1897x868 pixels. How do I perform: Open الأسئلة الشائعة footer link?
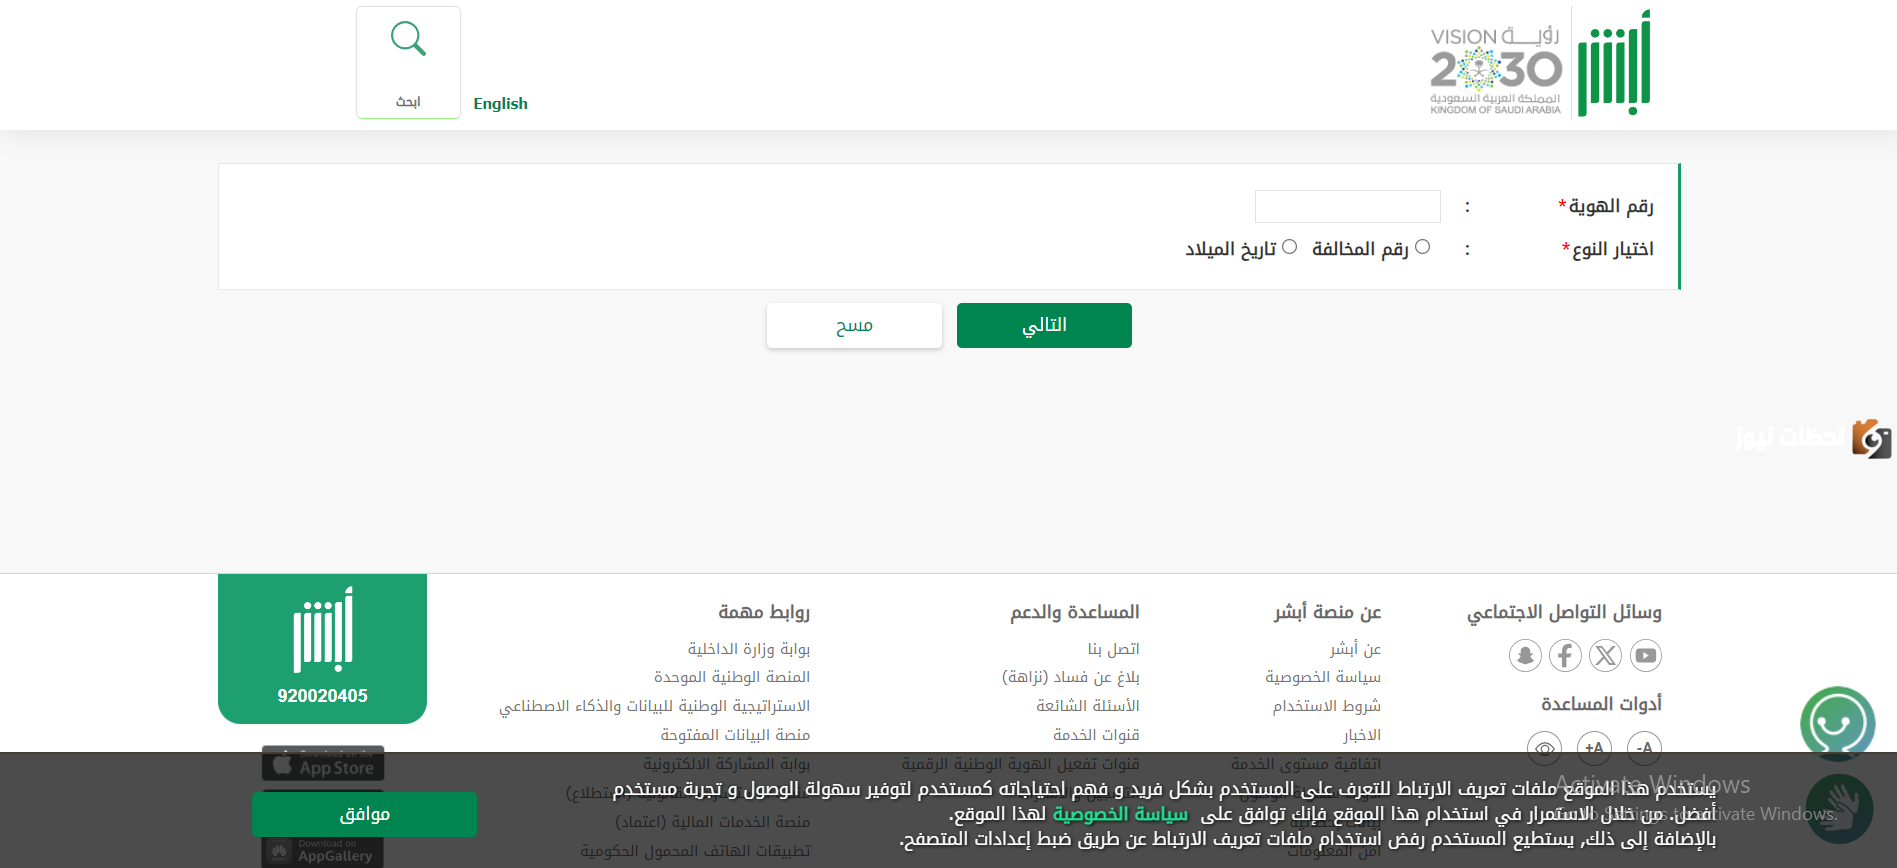point(1088,706)
